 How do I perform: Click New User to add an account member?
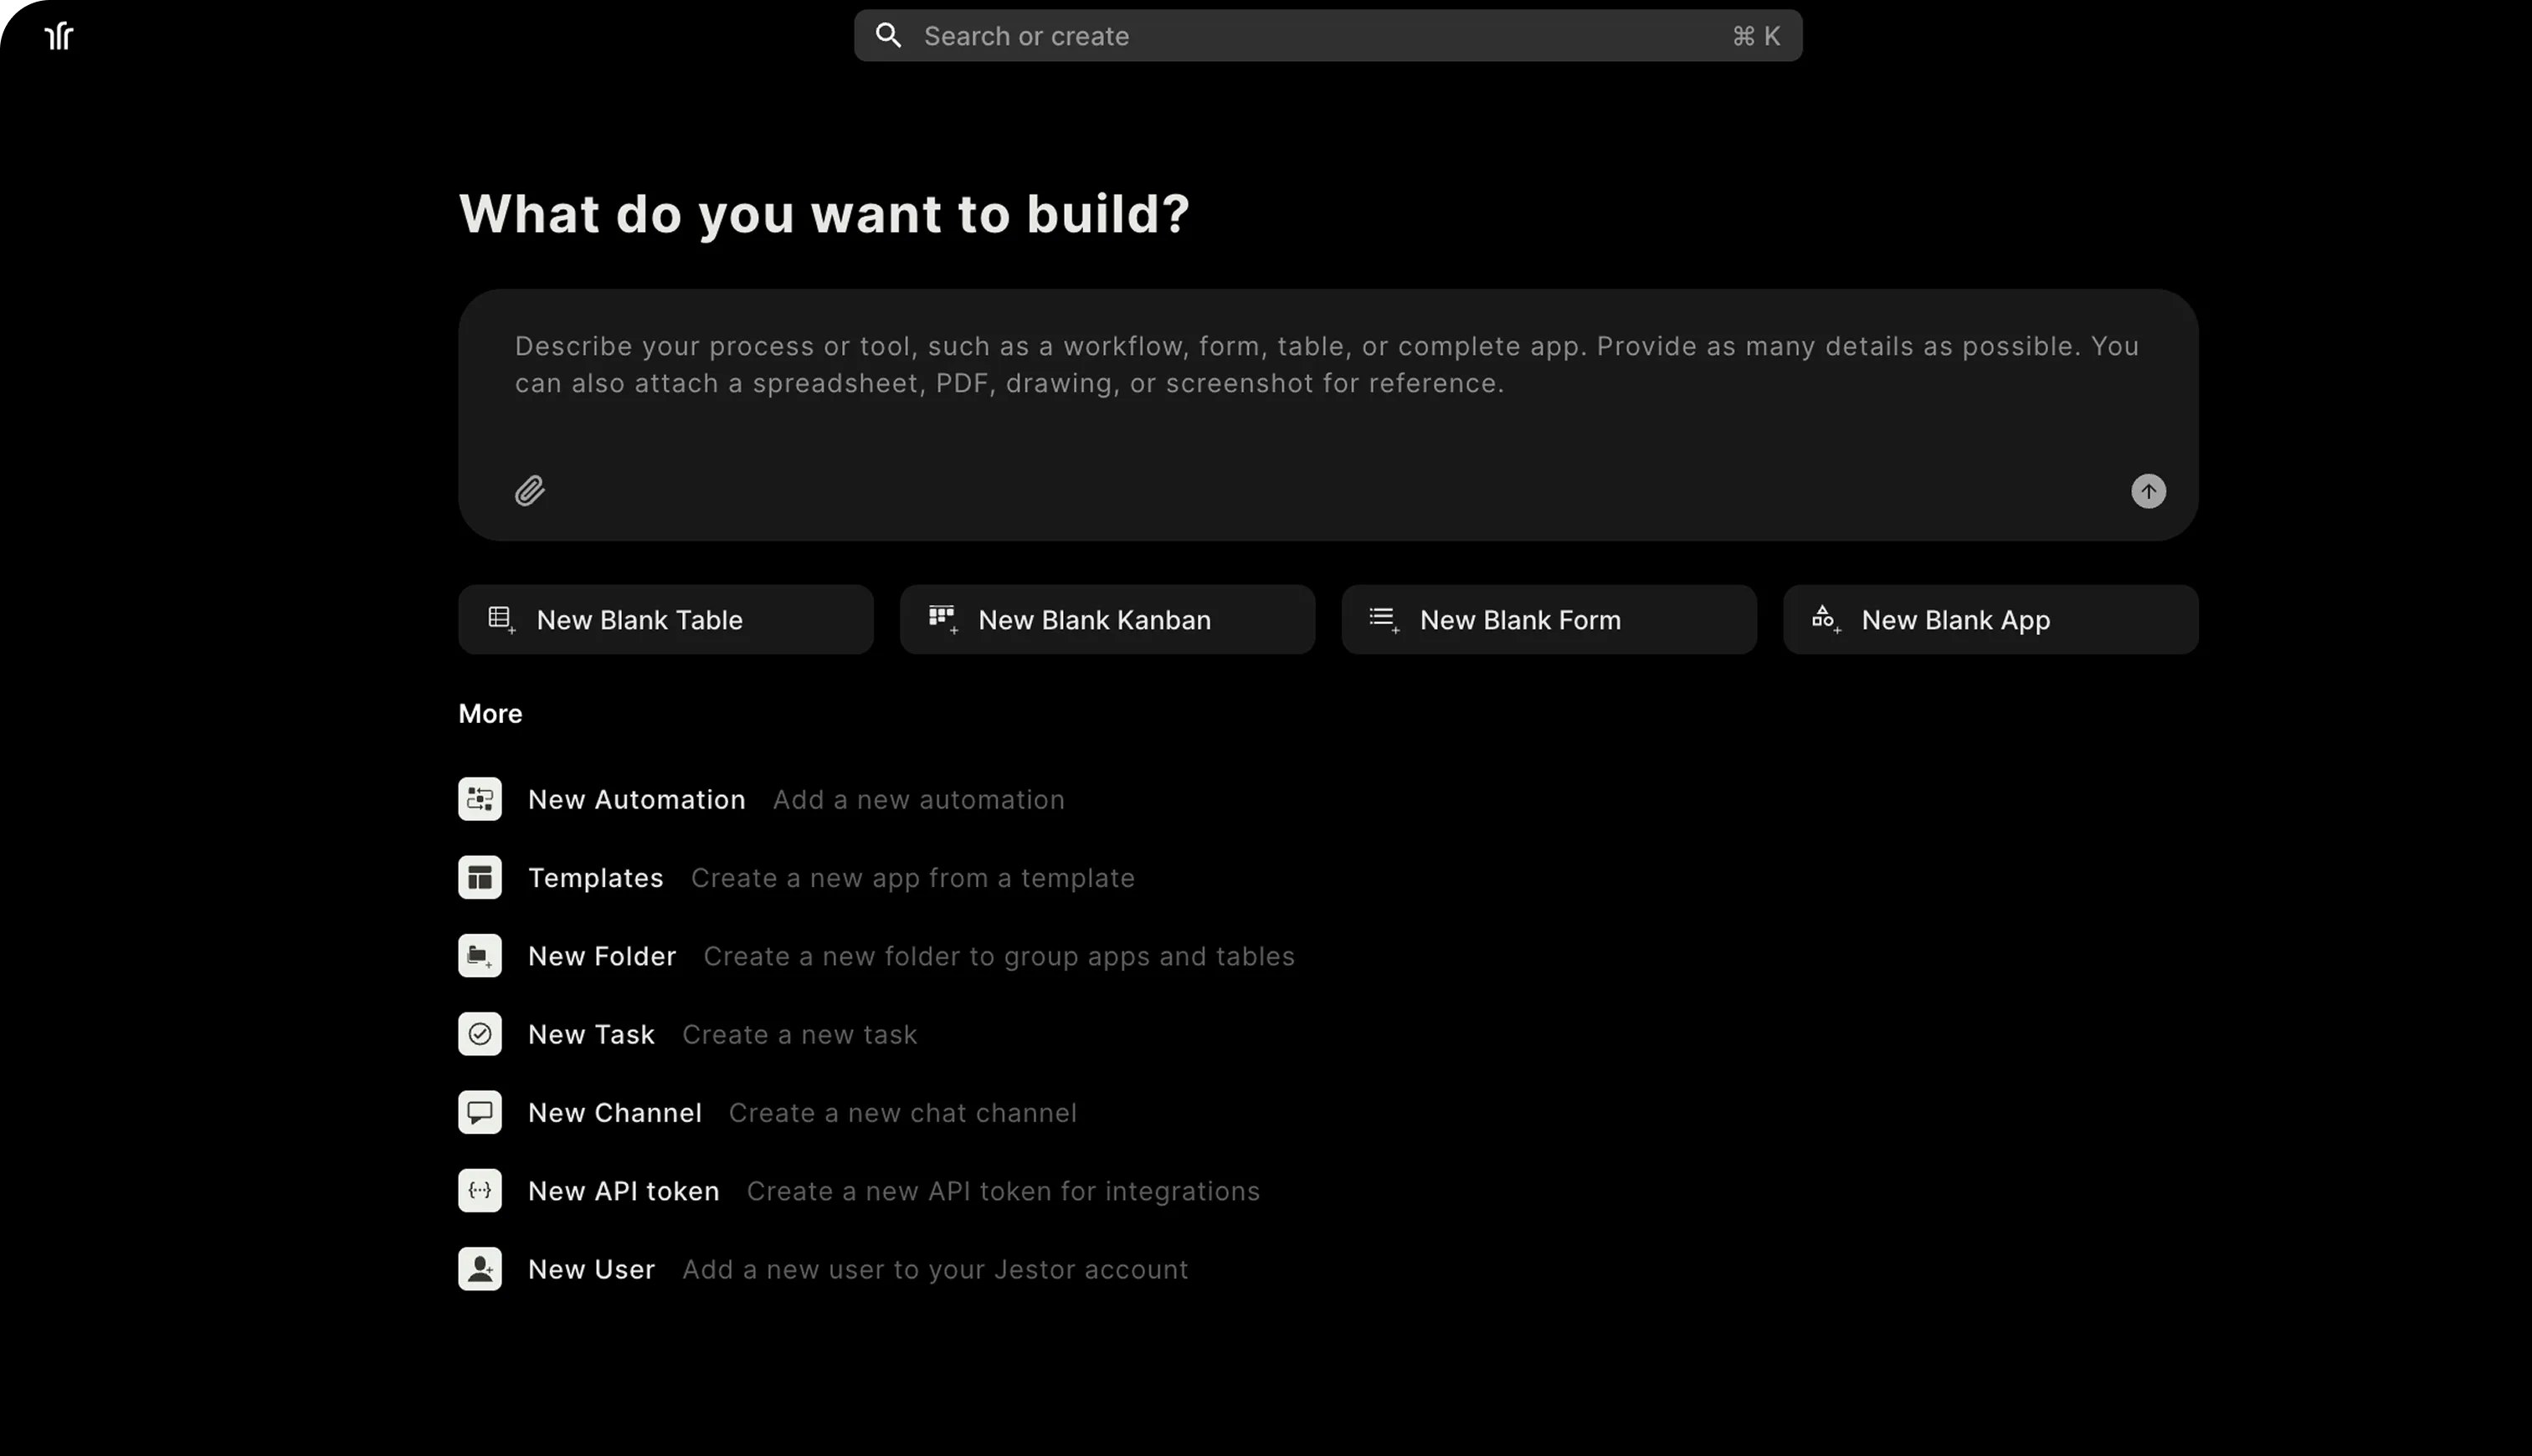(x=590, y=1268)
